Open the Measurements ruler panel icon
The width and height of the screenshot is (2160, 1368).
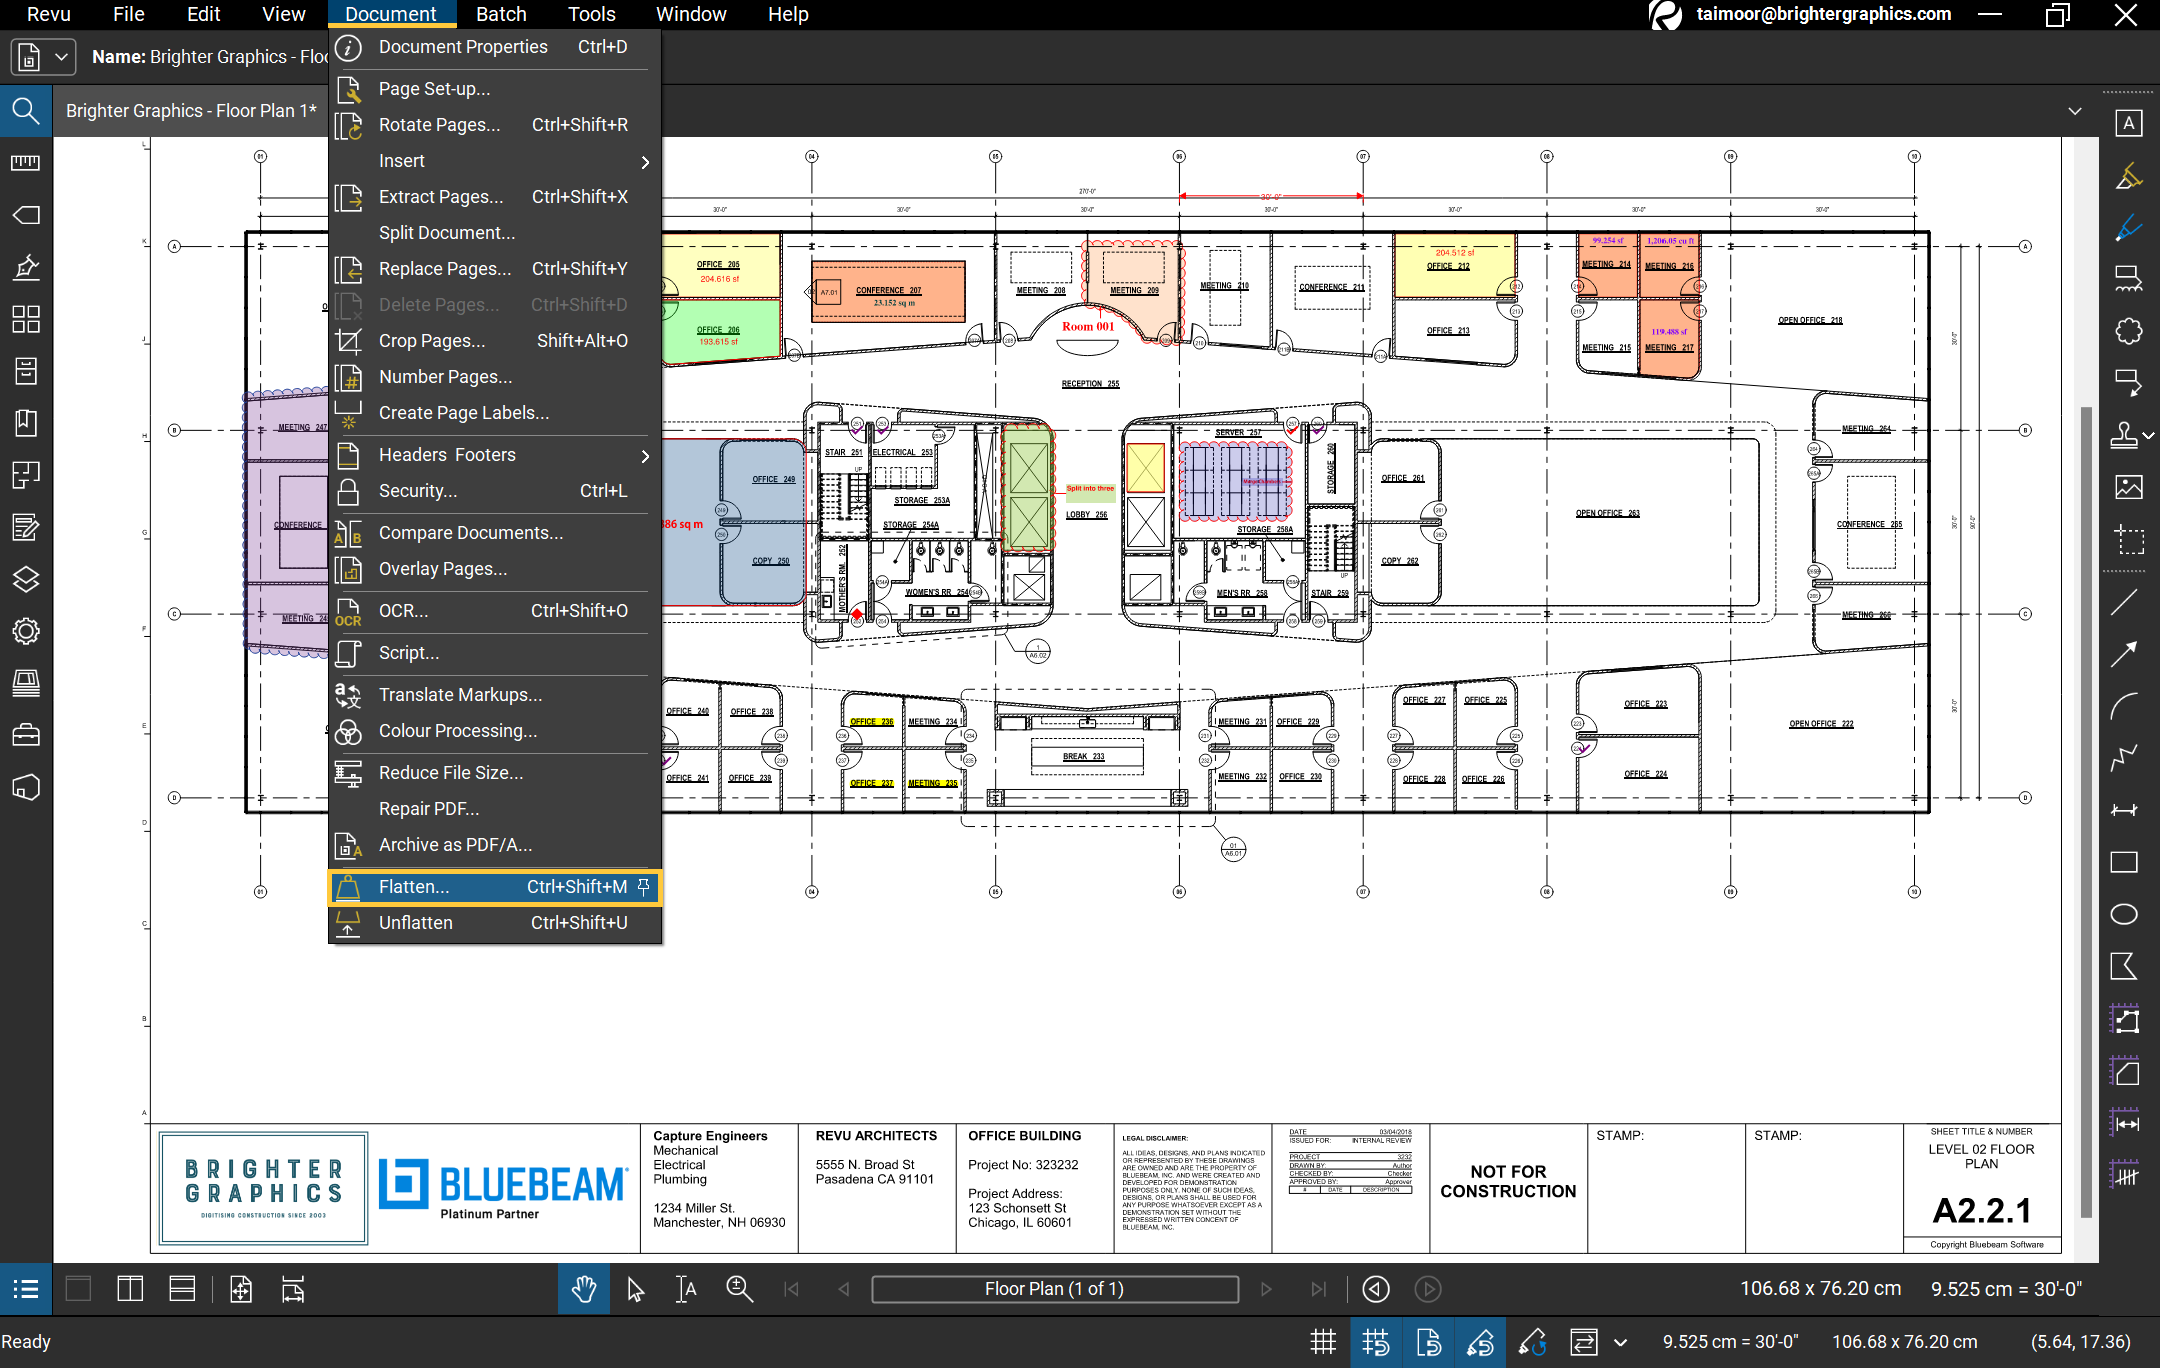pos(26,163)
